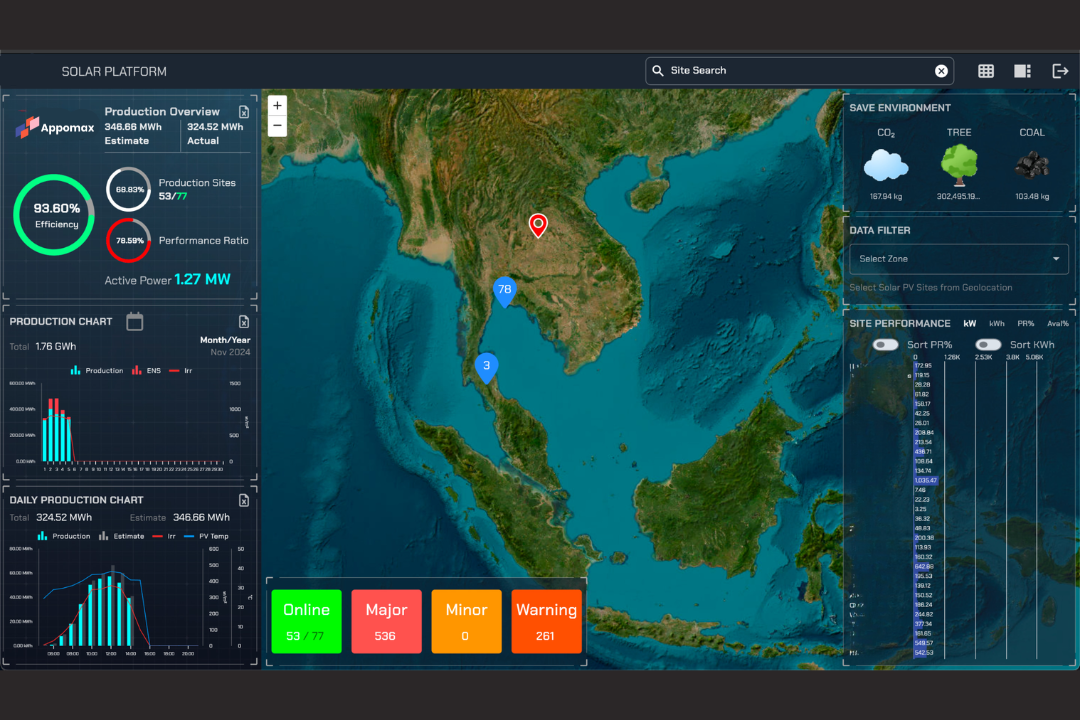
Task: Select the Aval% tab in Site Performance
Action: pyautogui.click(x=1057, y=324)
